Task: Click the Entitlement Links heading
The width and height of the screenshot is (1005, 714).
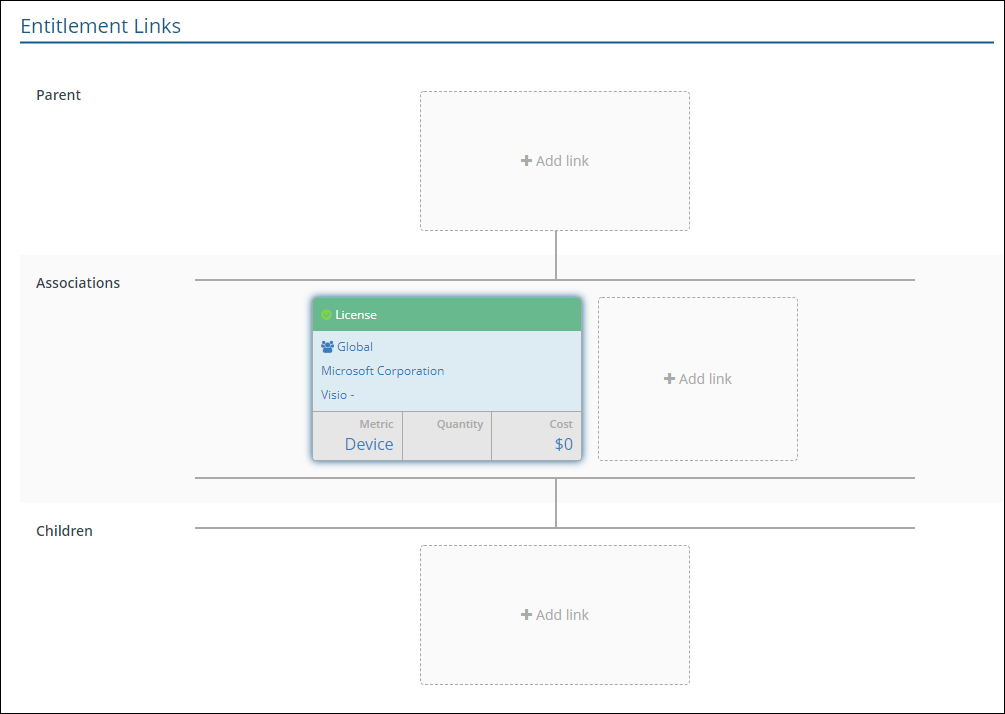Action: click(x=100, y=26)
